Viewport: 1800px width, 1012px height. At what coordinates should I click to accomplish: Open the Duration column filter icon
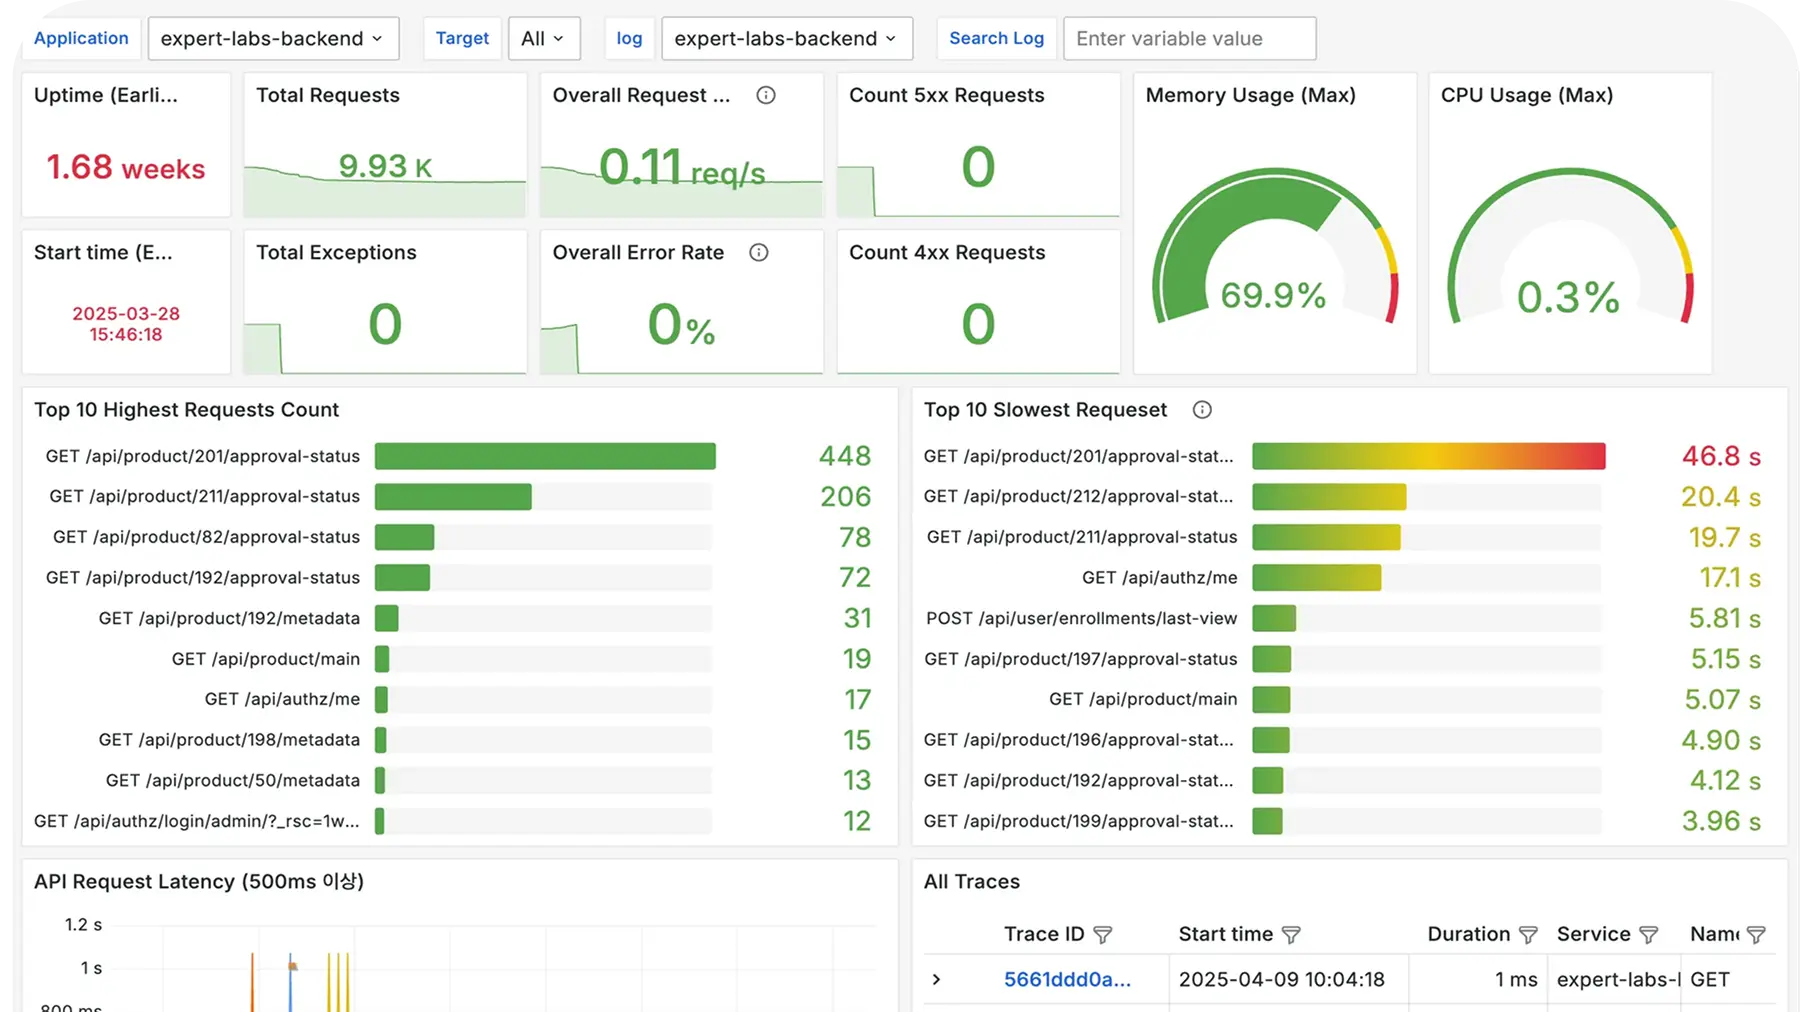tap(1528, 935)
